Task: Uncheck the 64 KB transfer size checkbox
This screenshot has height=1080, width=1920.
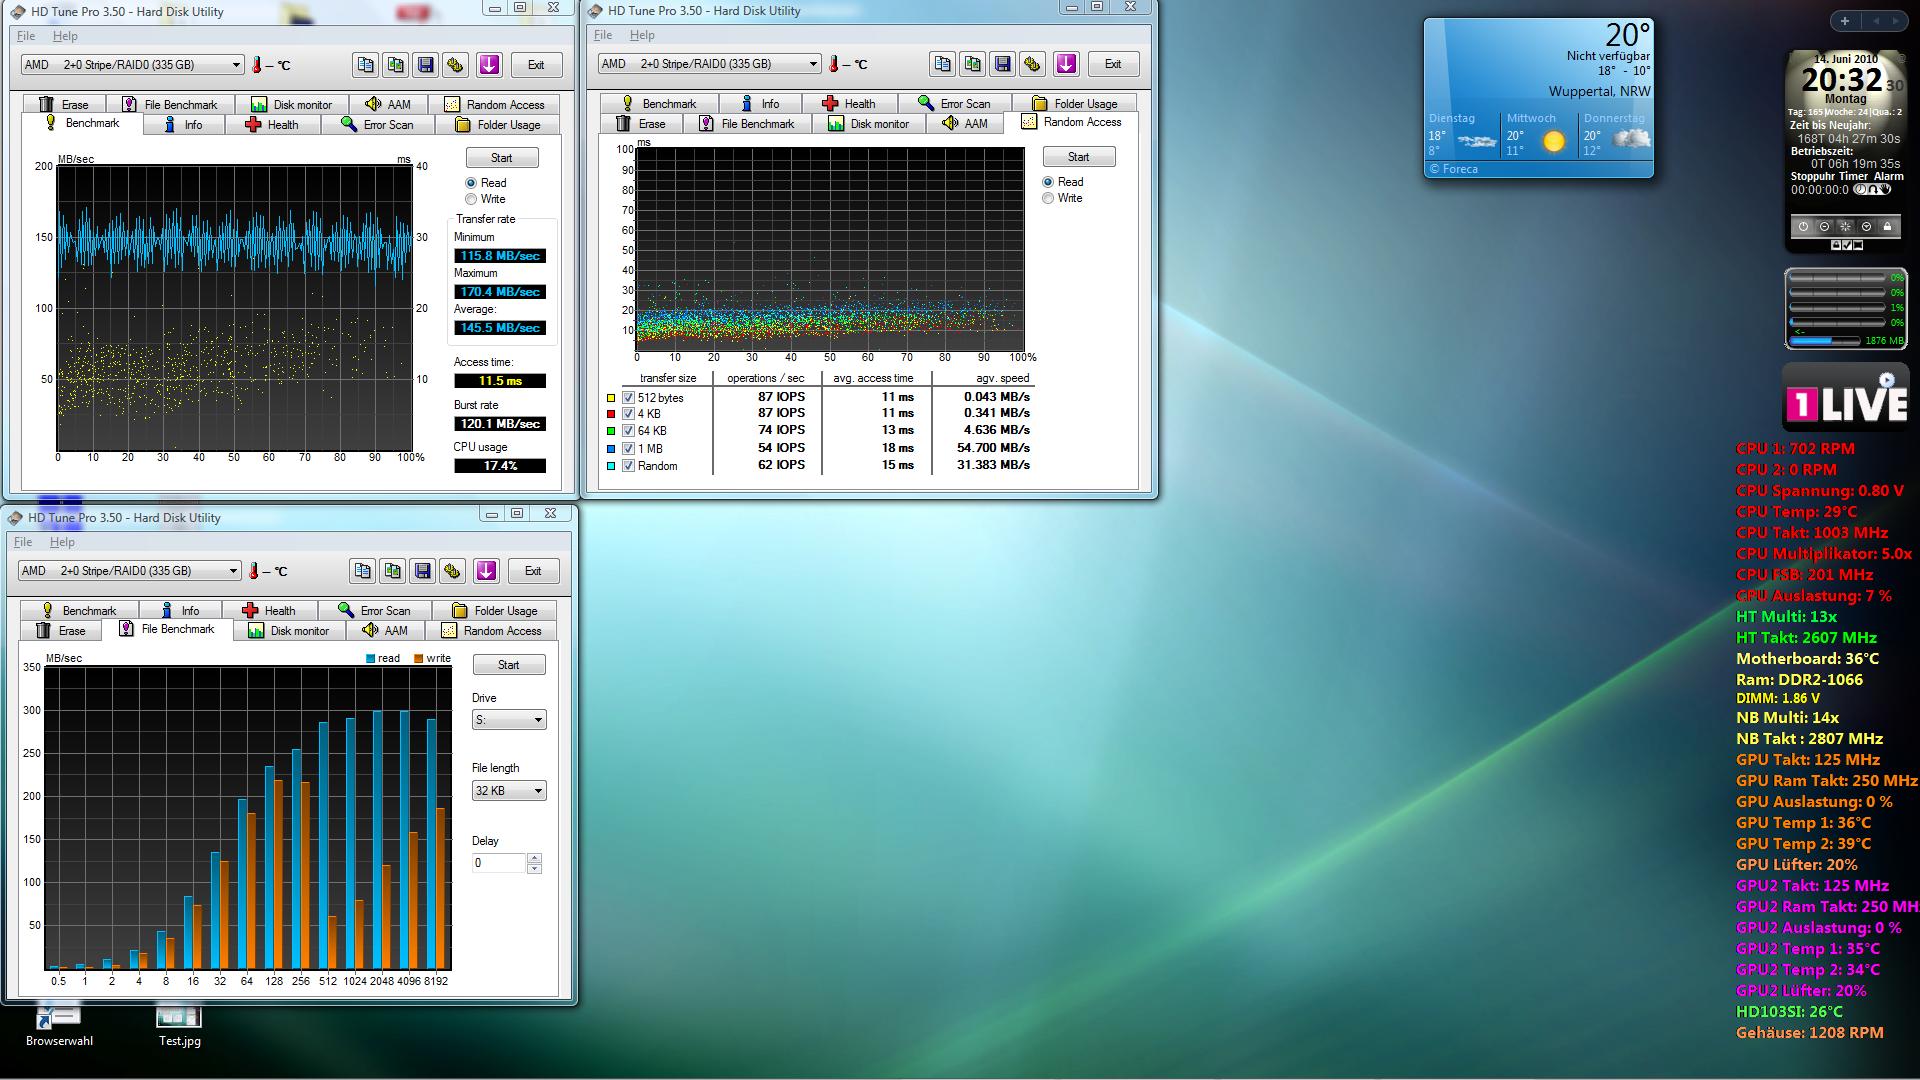Action: [x=629, y=431]
